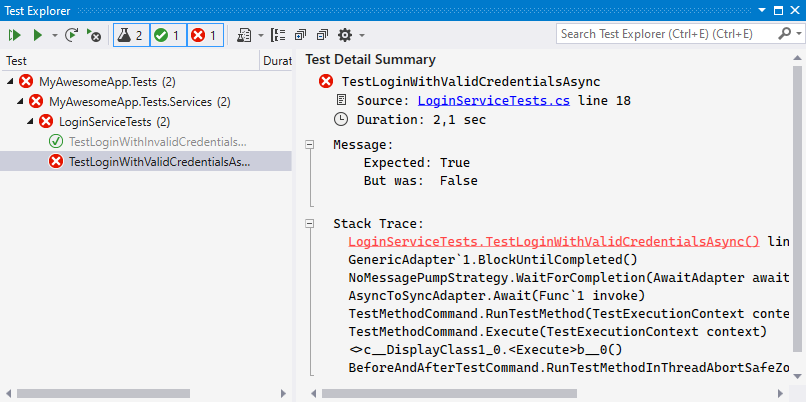Click the Run selected tests play button
Viewport: 806px width, 402px height.
point(37,35)
